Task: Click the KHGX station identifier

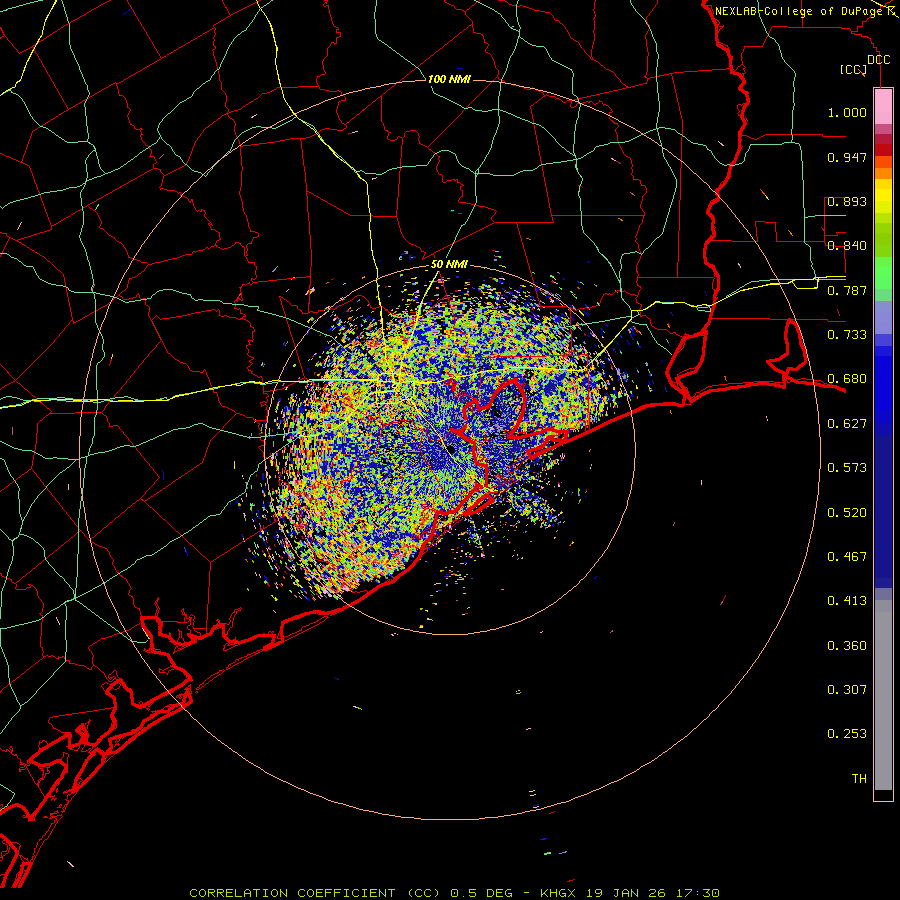Action: click(x=557, y=893)
